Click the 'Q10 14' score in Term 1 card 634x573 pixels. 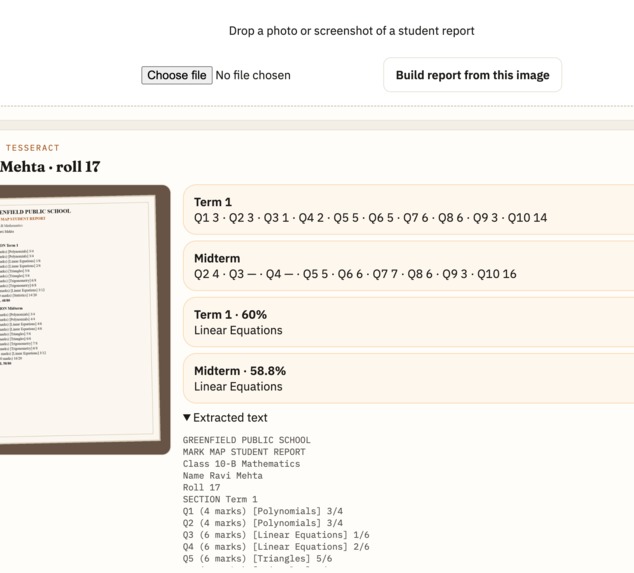527,218
